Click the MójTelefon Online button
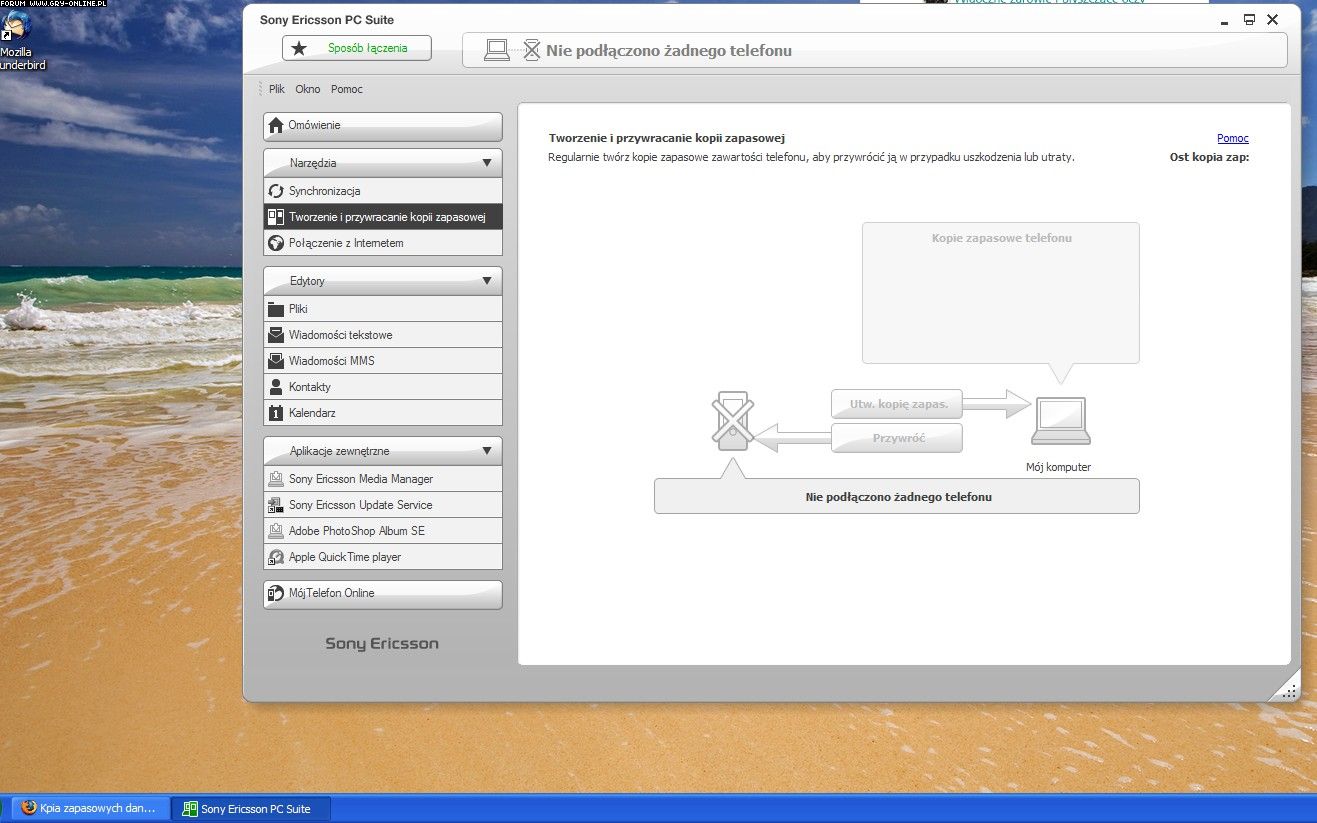This screenshot has height=823, width=1317. click(x=383, y=594)
